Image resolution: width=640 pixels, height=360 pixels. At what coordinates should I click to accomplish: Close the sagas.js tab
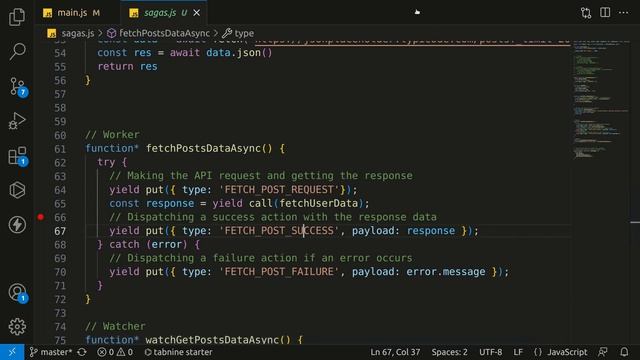[x=196, y=13]
